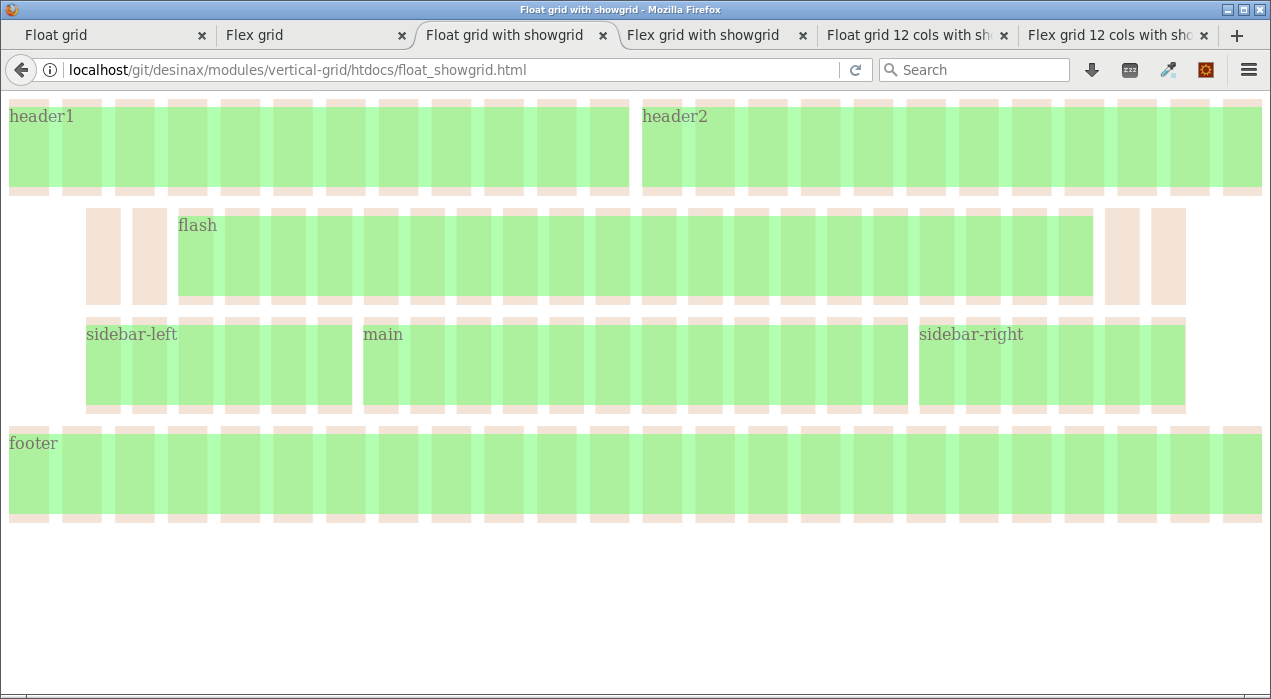Viewport: 1271px width, 699px height.
Task: Click the footer text
Action: click(x=33, y=443)
